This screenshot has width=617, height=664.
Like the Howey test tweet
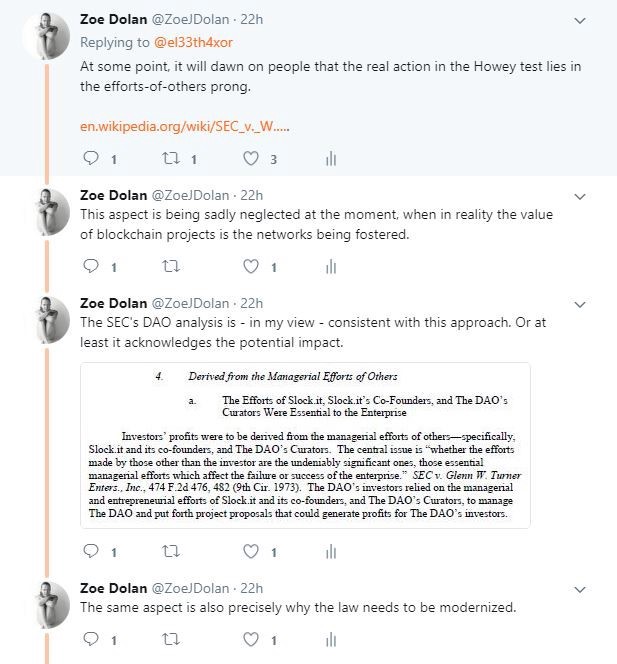pyautogui.click(x=252, y=158)
